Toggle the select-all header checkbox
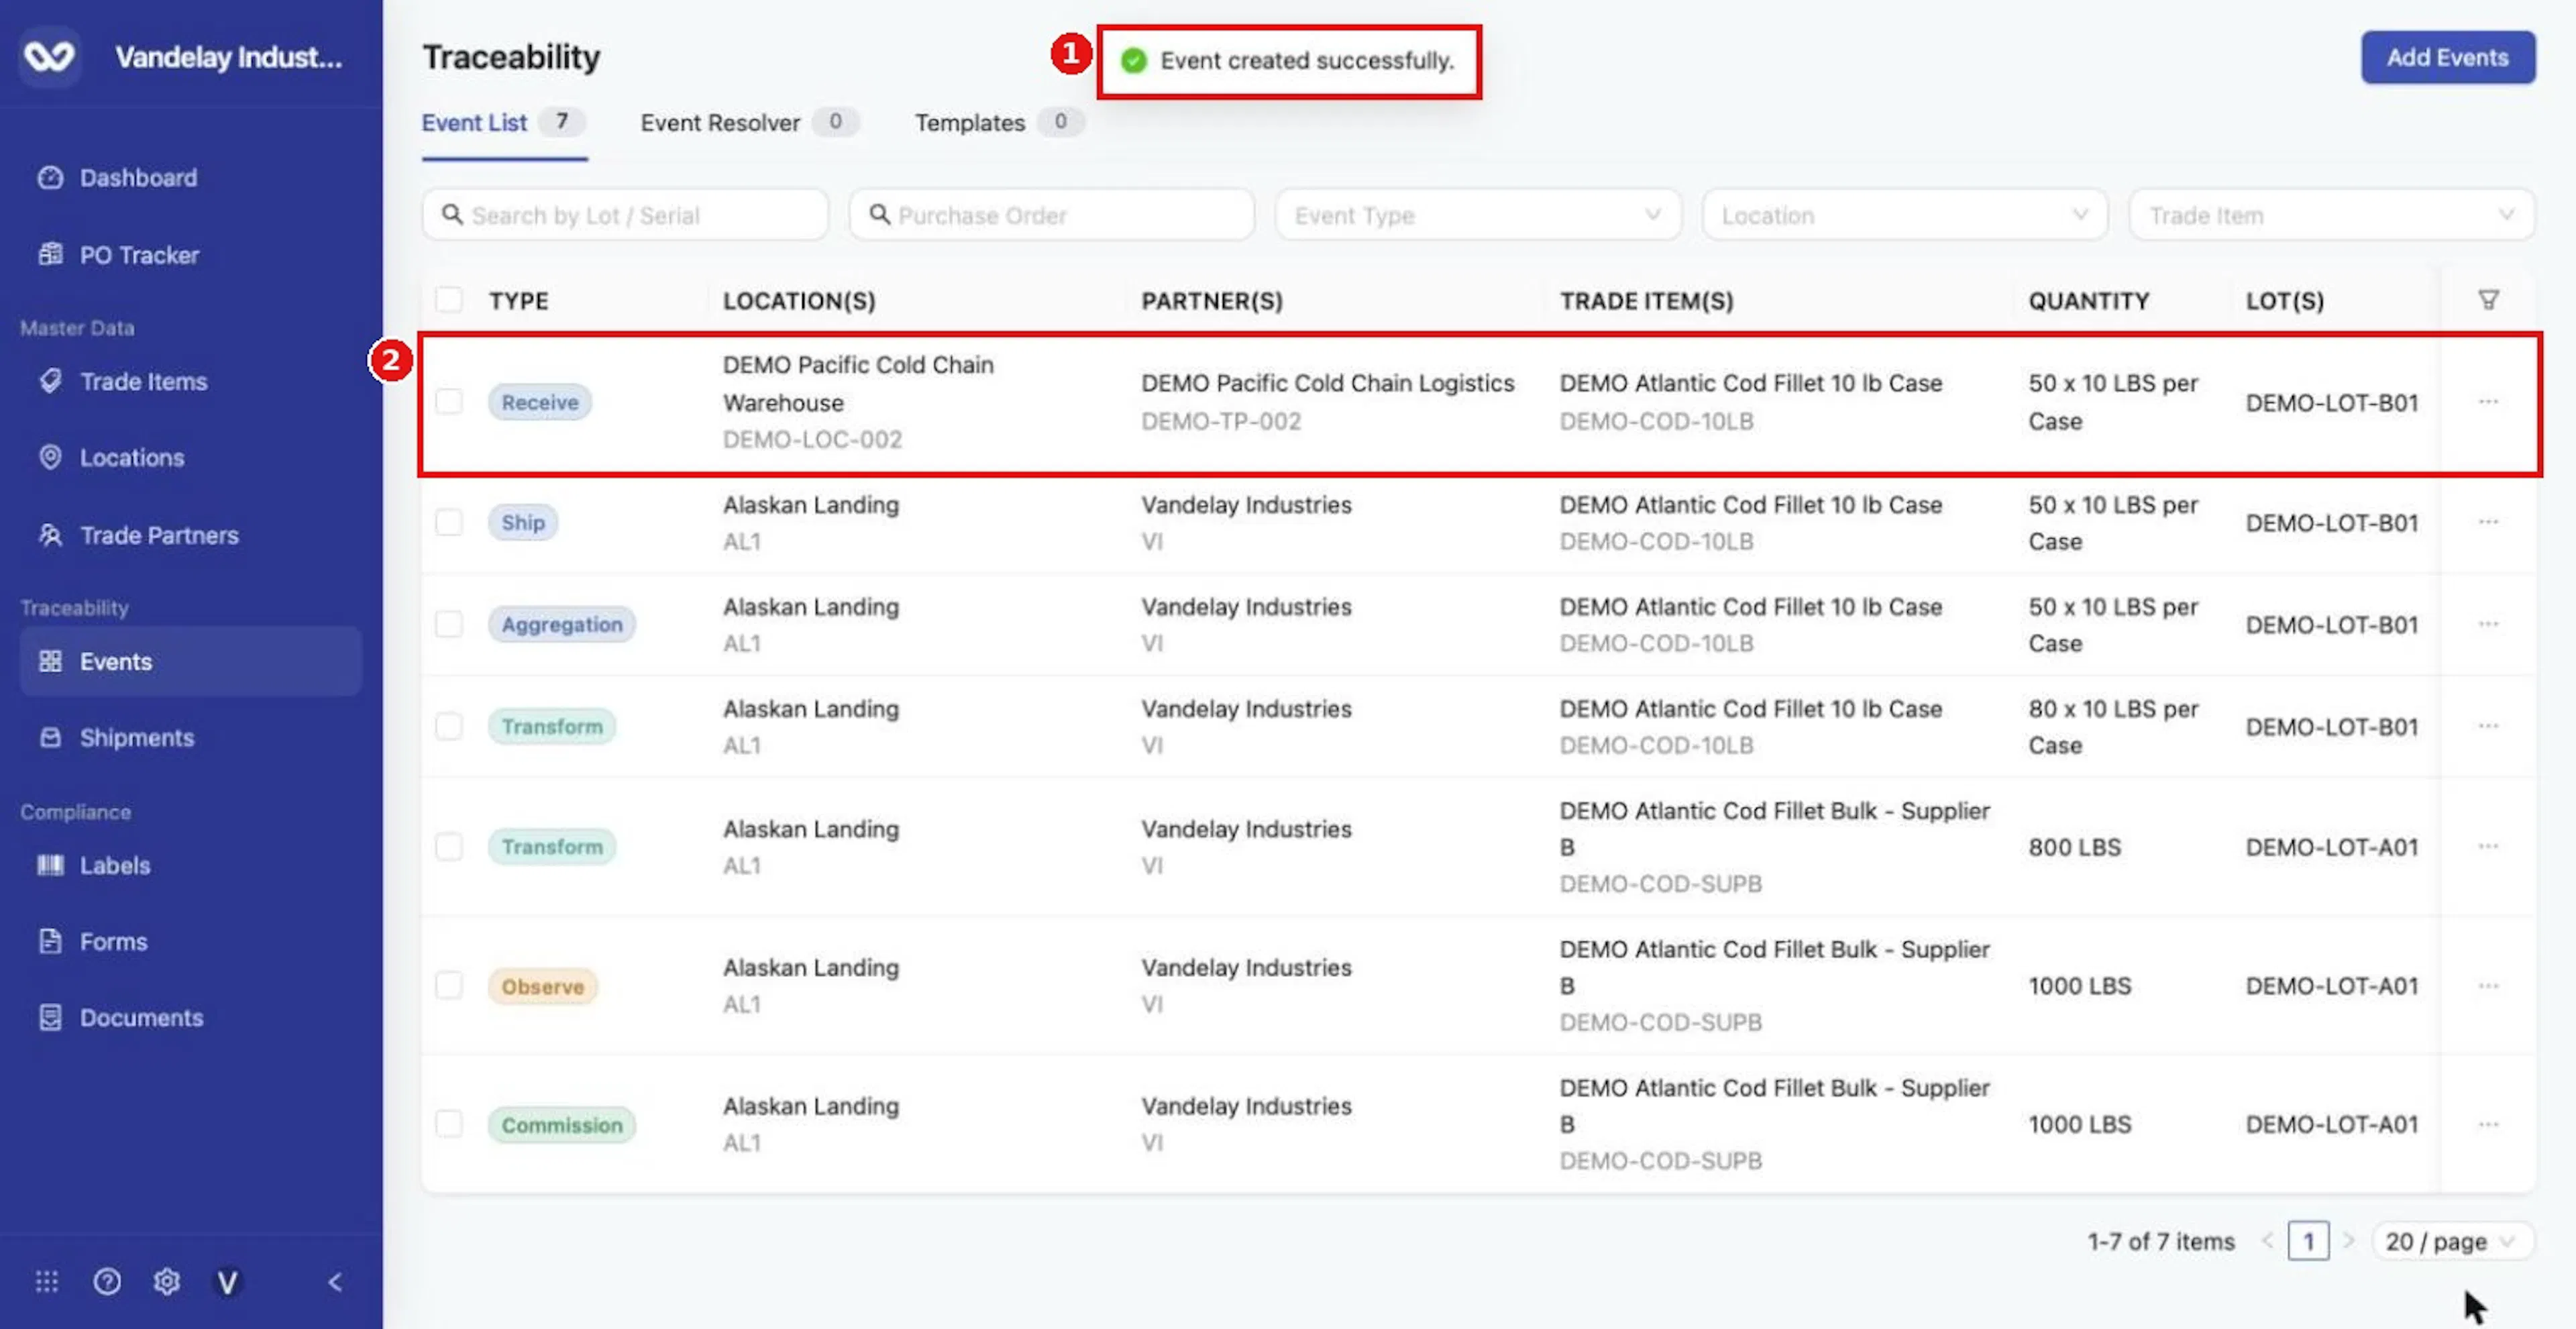Viewport: 2576px width, 1329px height. pos(449,300)
